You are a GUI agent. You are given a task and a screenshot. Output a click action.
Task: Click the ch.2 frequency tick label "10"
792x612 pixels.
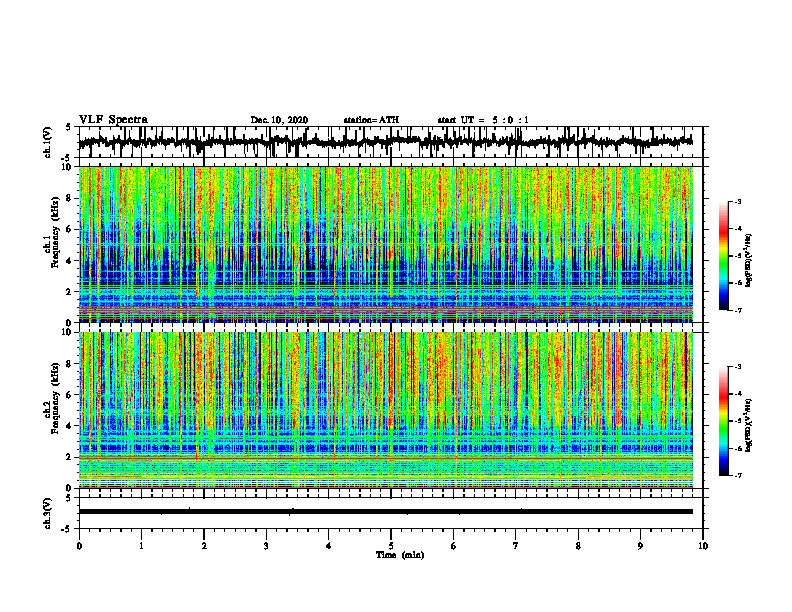68,332
